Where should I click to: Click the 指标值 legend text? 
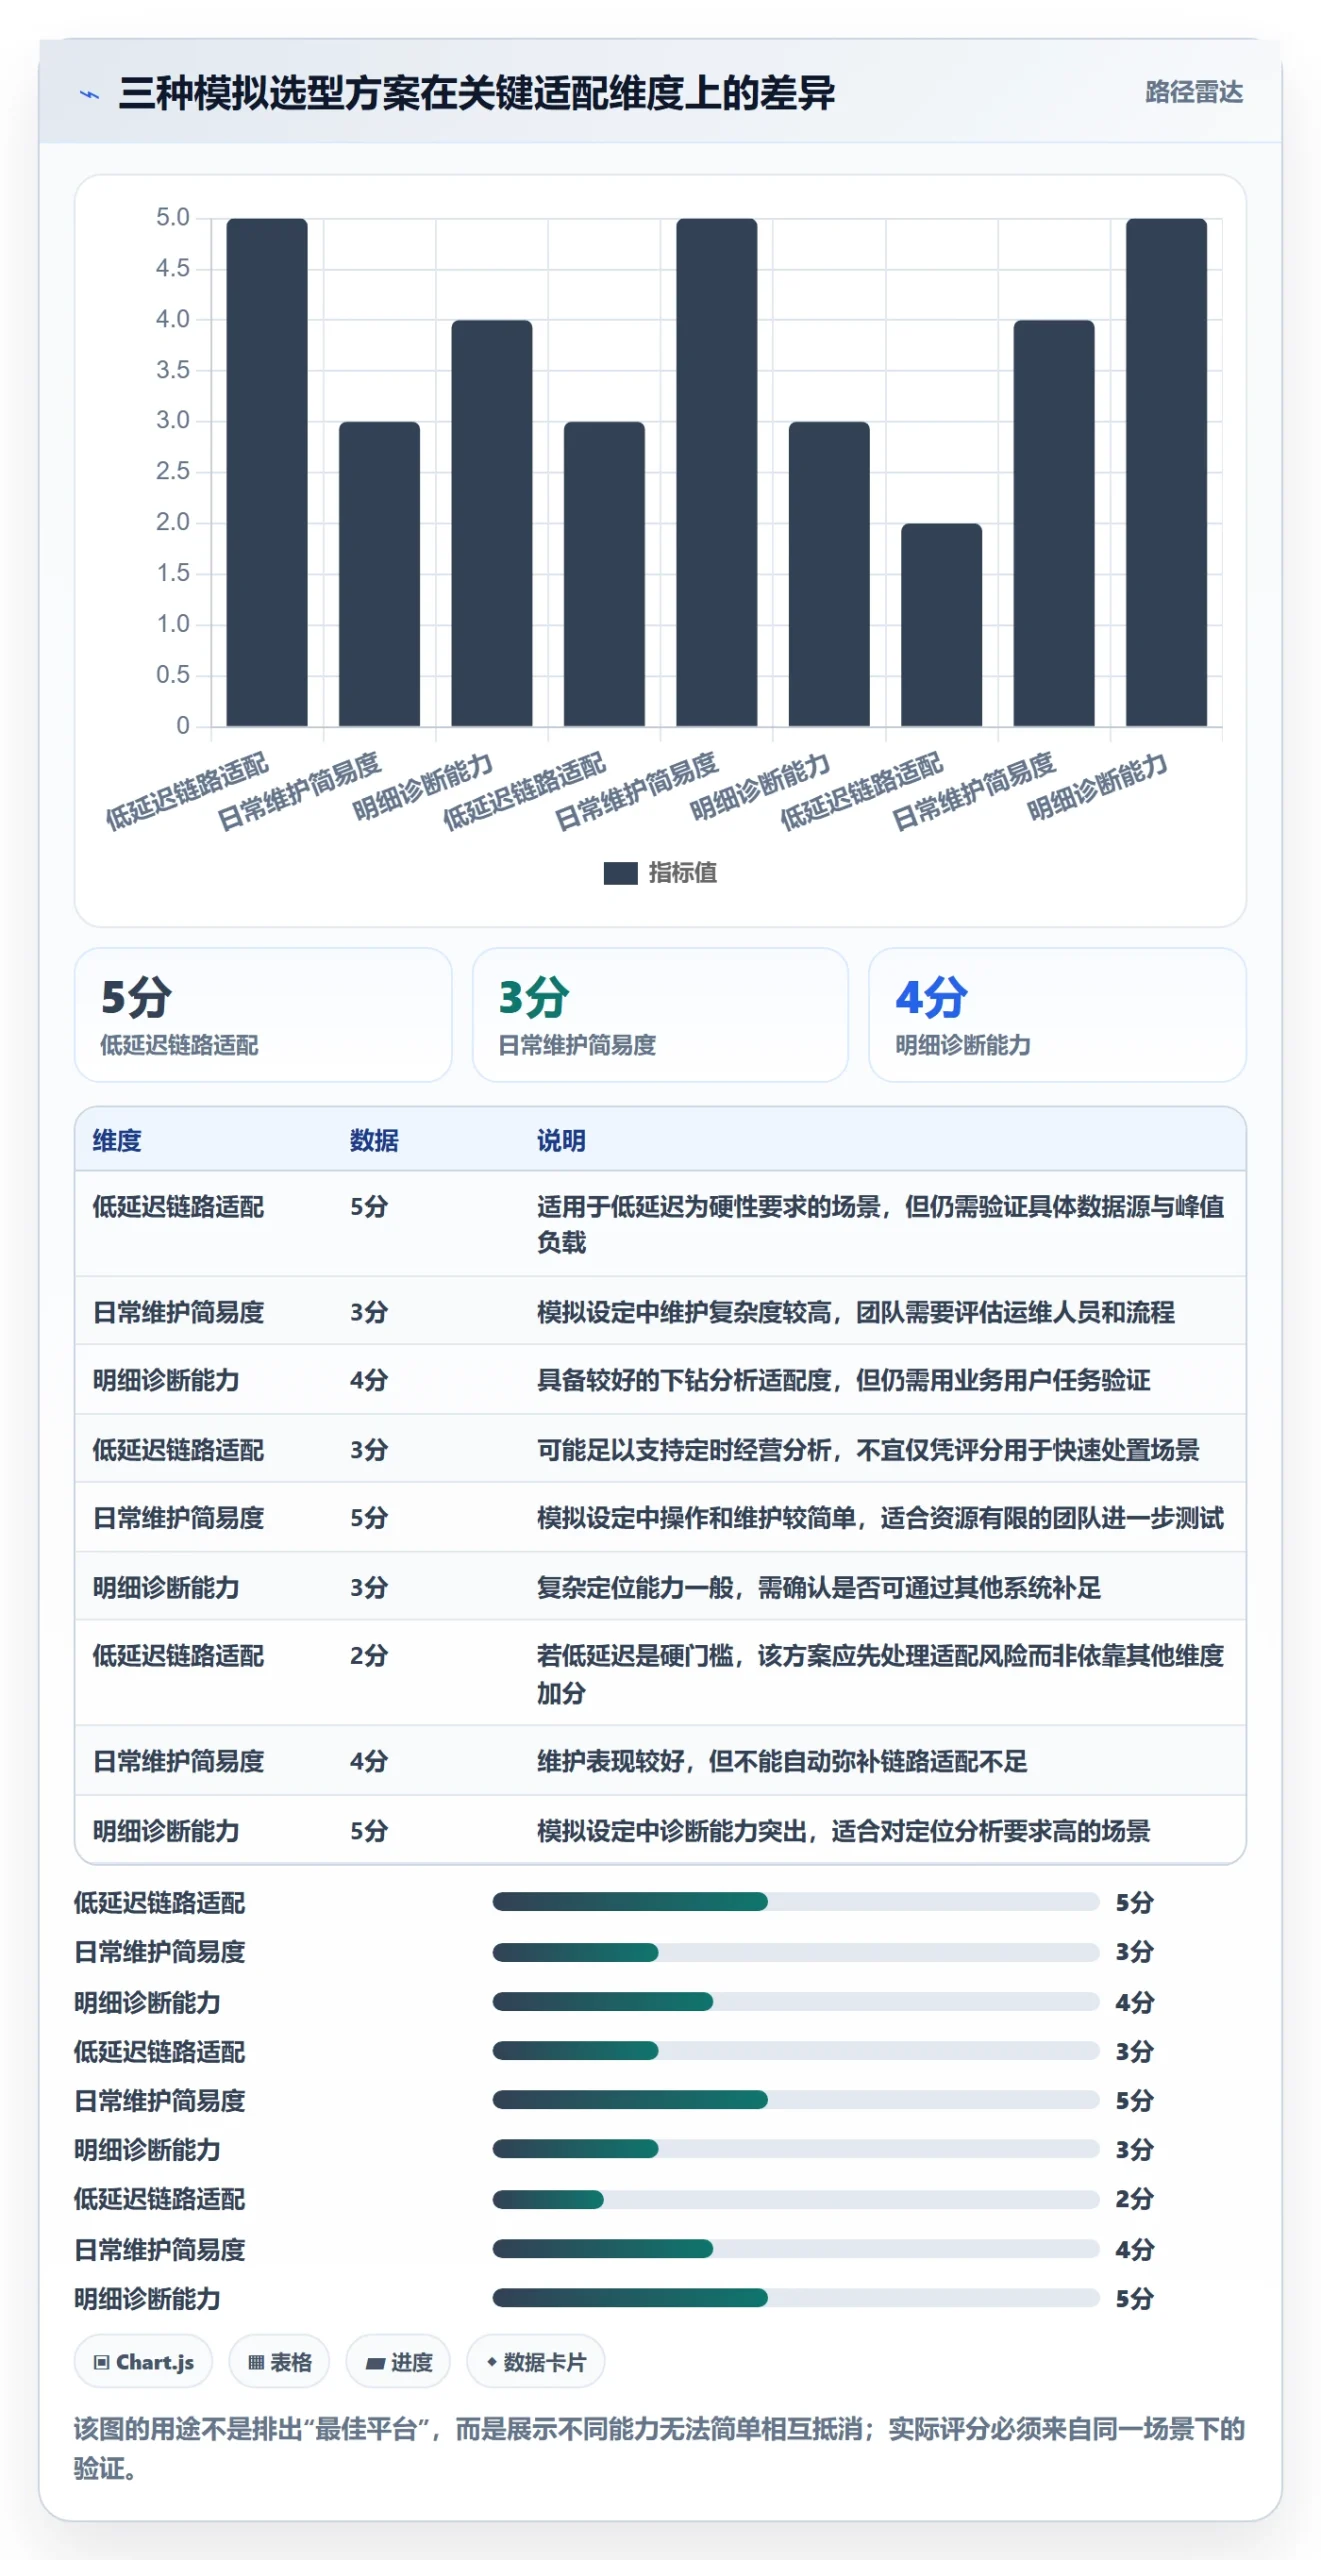[x=682, y=873]
